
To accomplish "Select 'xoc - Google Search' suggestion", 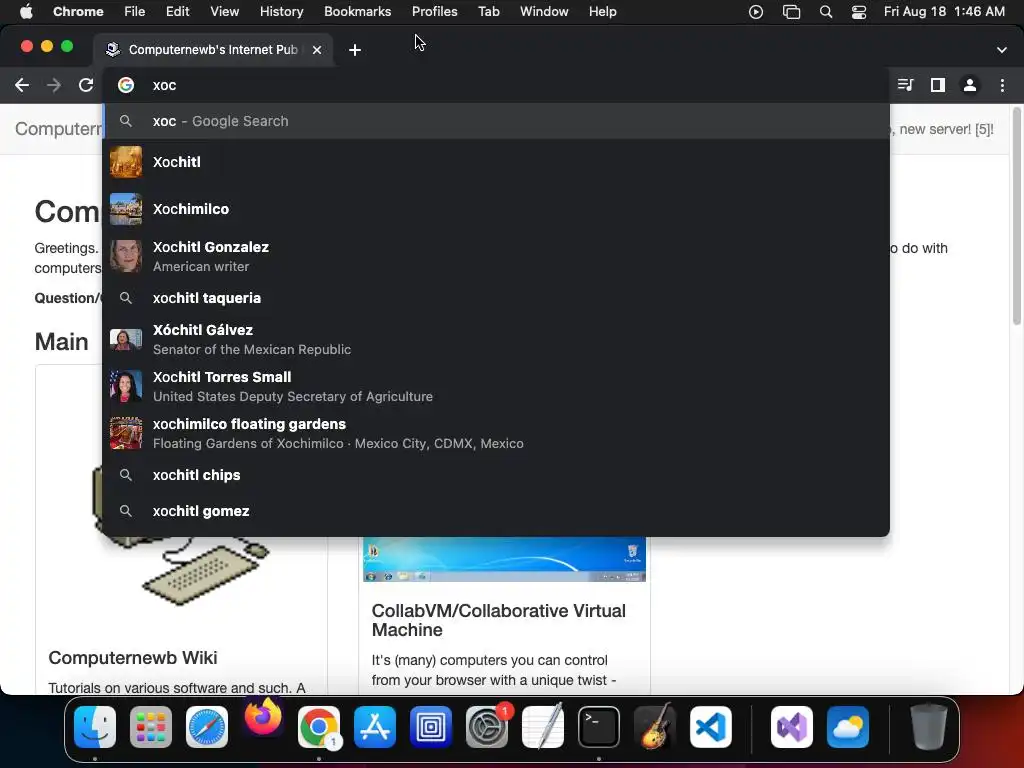I will [496, 121].
